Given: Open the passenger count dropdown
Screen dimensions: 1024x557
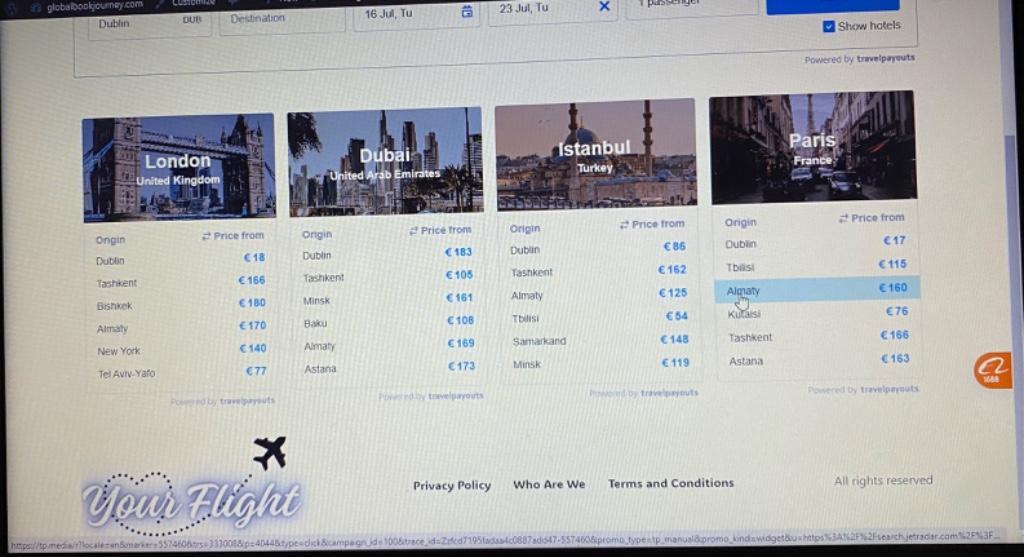Looking at the screenshot, I should [692, 5].
